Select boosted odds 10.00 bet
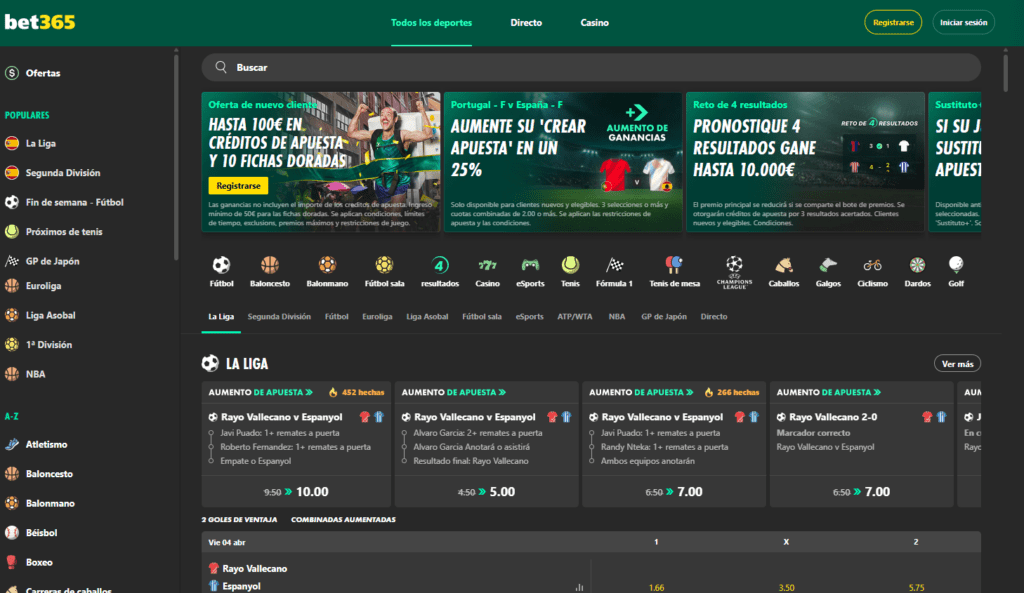 296,492
